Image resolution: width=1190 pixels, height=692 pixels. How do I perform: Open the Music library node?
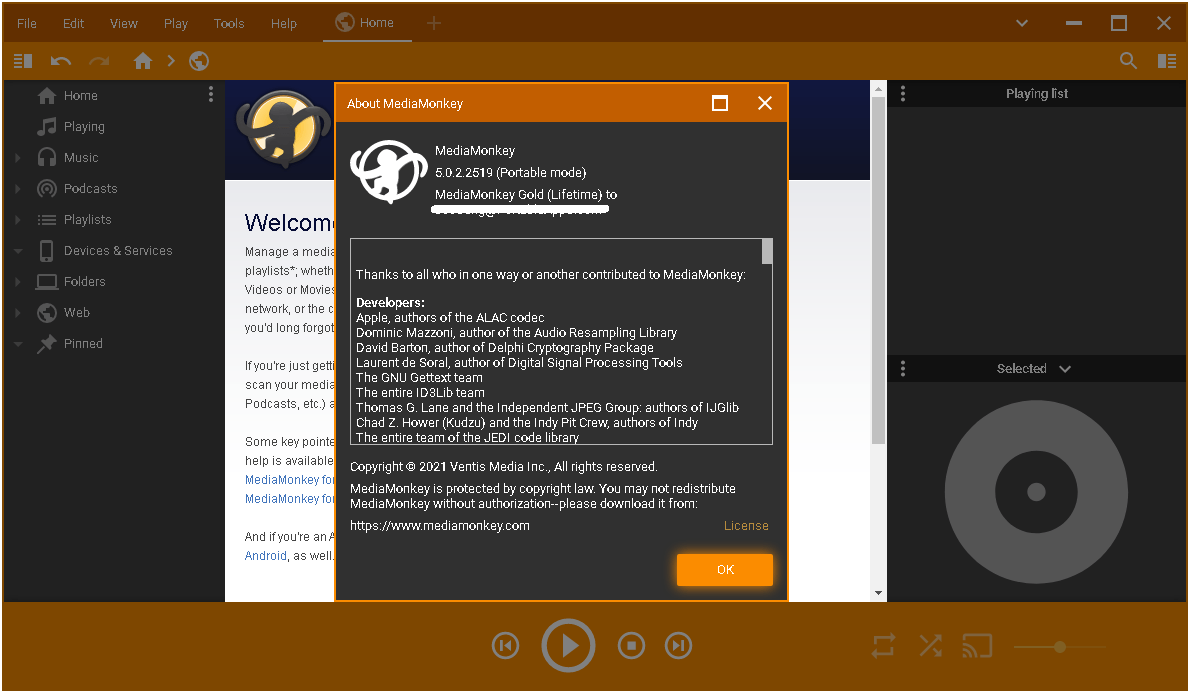click(80, 158)
